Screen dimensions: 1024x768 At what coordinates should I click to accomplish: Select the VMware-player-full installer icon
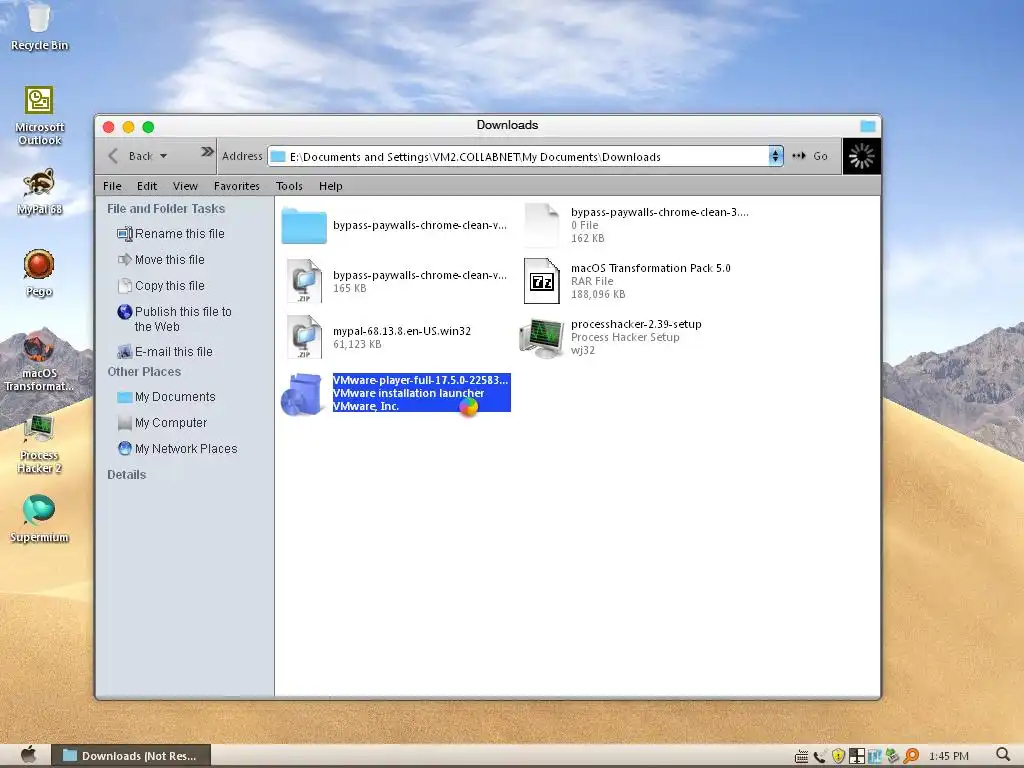302,394
